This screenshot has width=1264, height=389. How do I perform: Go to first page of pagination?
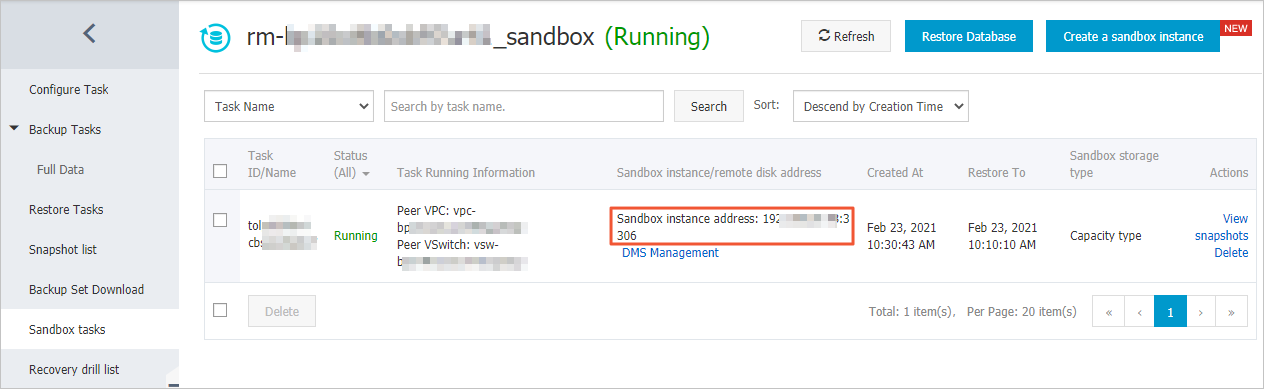pyautogui.click(x=1109, y=312)
